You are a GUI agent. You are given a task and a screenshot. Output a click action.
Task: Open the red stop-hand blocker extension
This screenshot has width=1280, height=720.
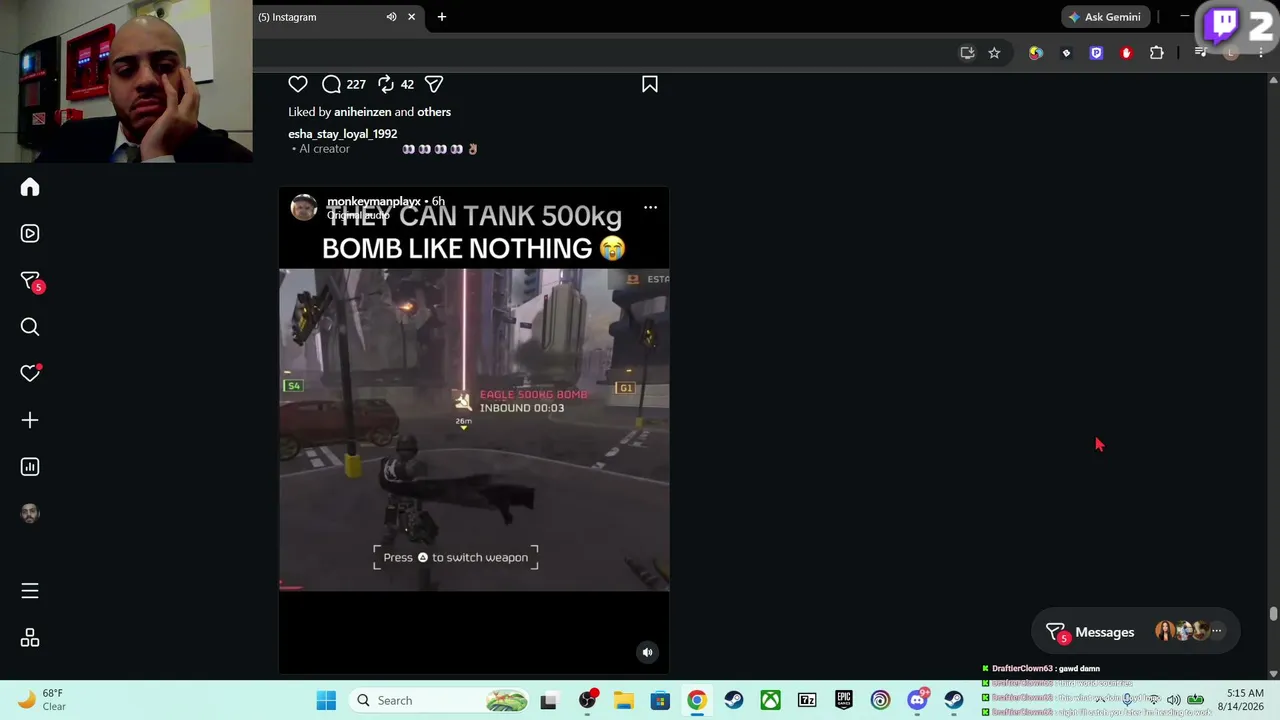1126,53
